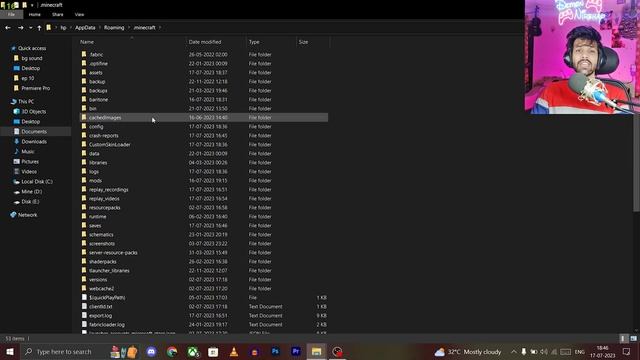This screenshot has width=640, height=360.
Task: Select Network in the sidebar
Action: (x=27, y=215)
